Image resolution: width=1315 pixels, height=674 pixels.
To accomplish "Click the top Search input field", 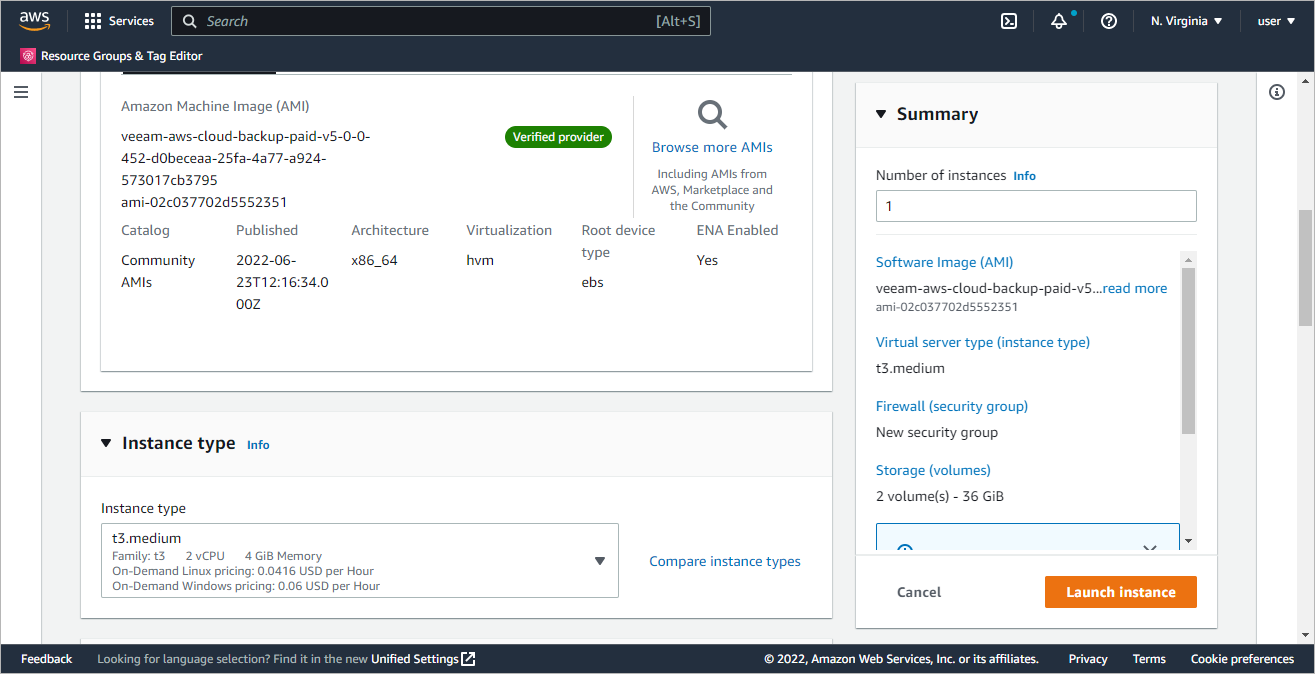I will pos(441,21).
